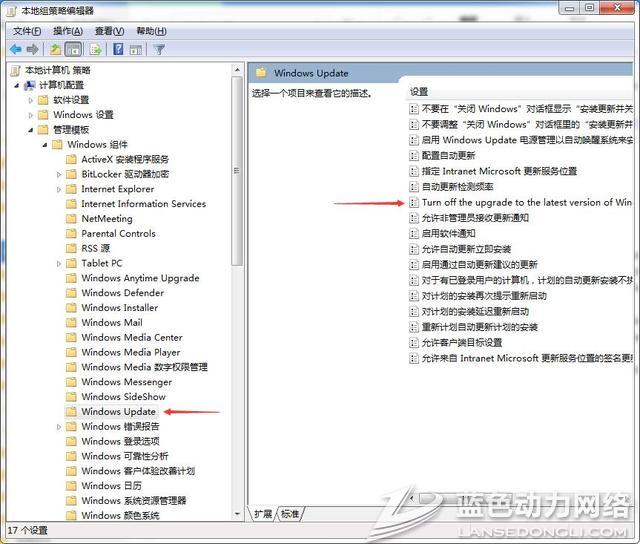Viewport: 640px width, 544px height.
Task: Click the 设置 column header
Action: (419, 91)
